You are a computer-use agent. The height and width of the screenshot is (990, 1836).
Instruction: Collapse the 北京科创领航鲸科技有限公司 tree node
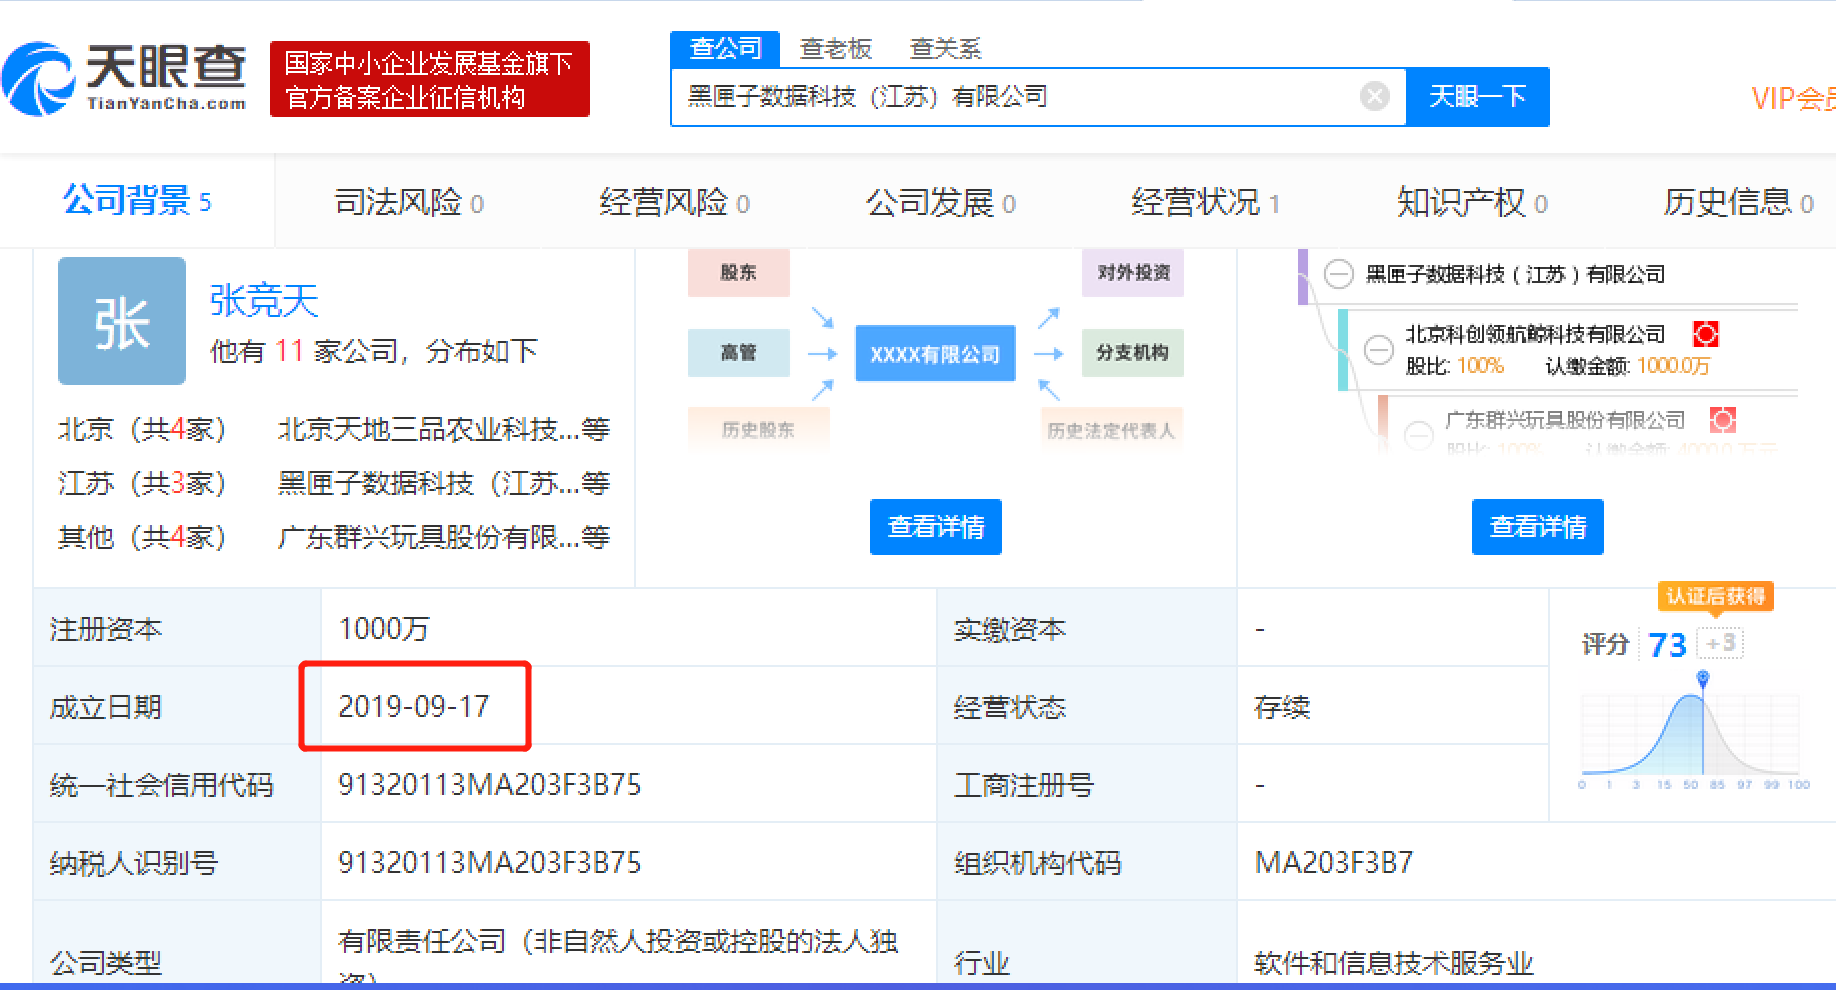pyautogui.click(x=1378, y=349)
